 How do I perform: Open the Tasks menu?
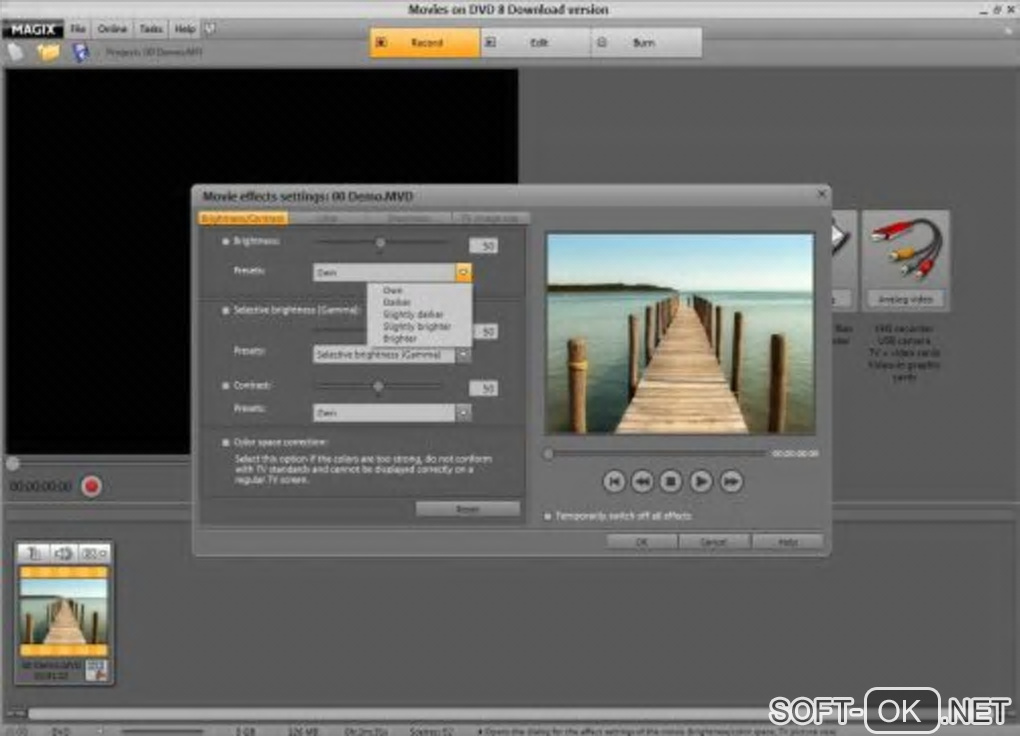(x=151, y=29)
